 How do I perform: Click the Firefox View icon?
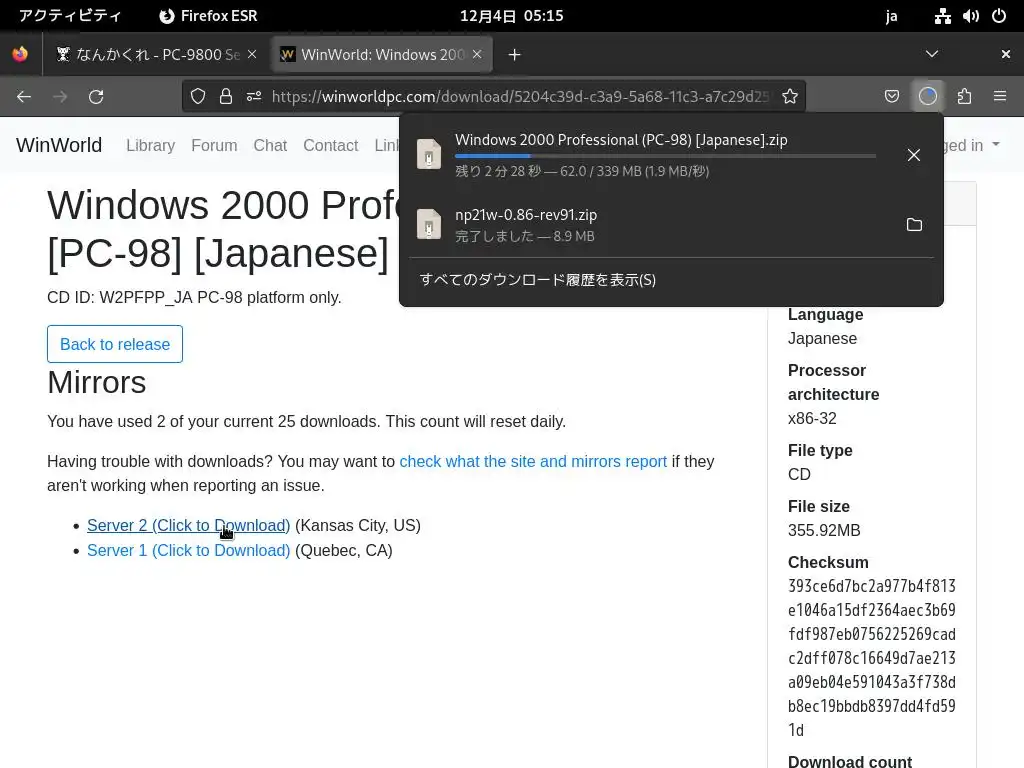pos(20,54)
